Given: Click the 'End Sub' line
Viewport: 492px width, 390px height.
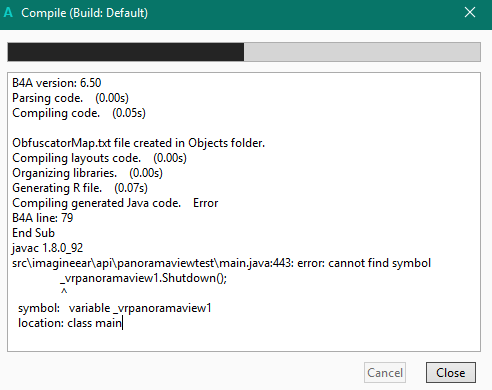Looking at the screenshot, I should pyautogui.click(x=33, y=233).
